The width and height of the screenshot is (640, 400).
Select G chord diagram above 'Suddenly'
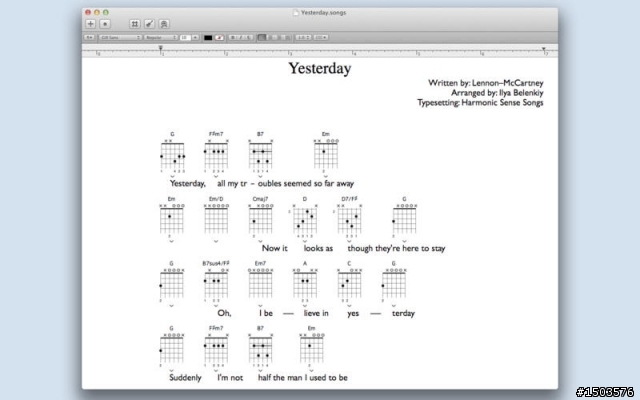click(171, 346)
